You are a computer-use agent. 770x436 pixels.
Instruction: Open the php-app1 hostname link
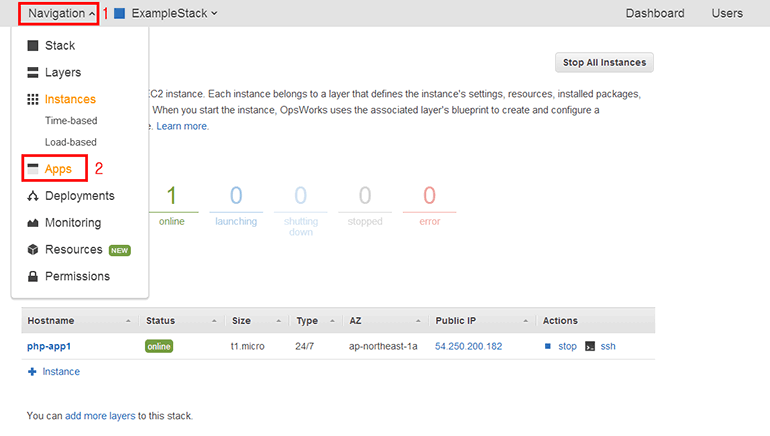coord(50,346)
